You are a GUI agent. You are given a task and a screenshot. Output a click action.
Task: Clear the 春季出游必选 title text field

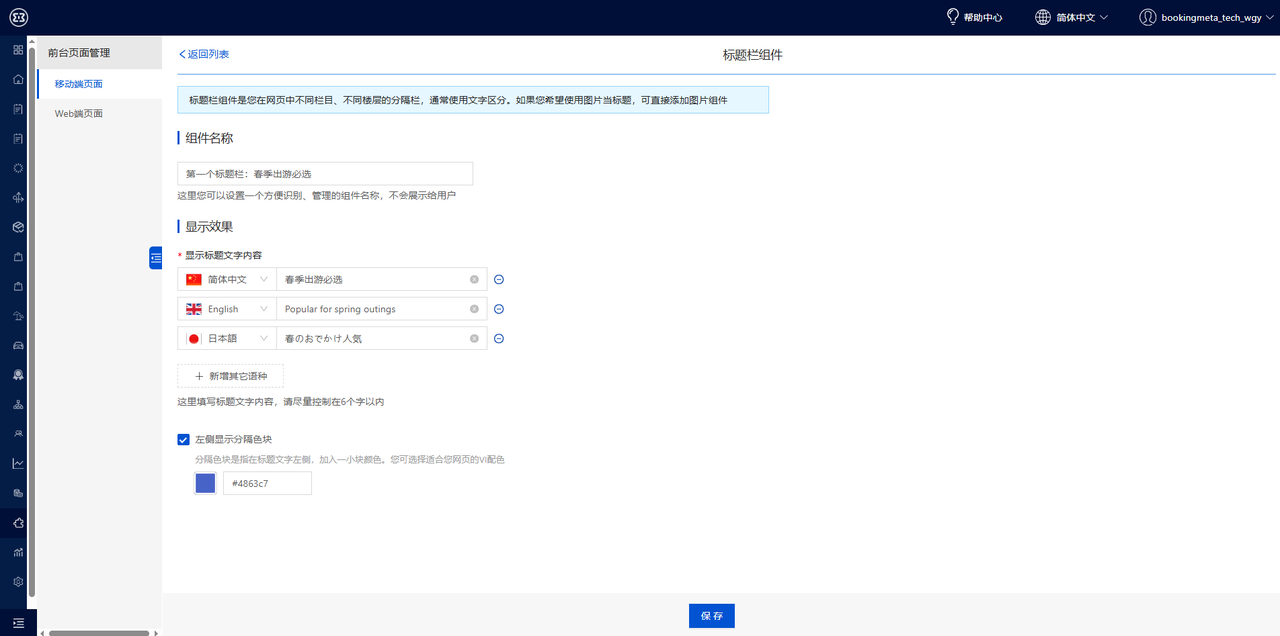point(474,280)
